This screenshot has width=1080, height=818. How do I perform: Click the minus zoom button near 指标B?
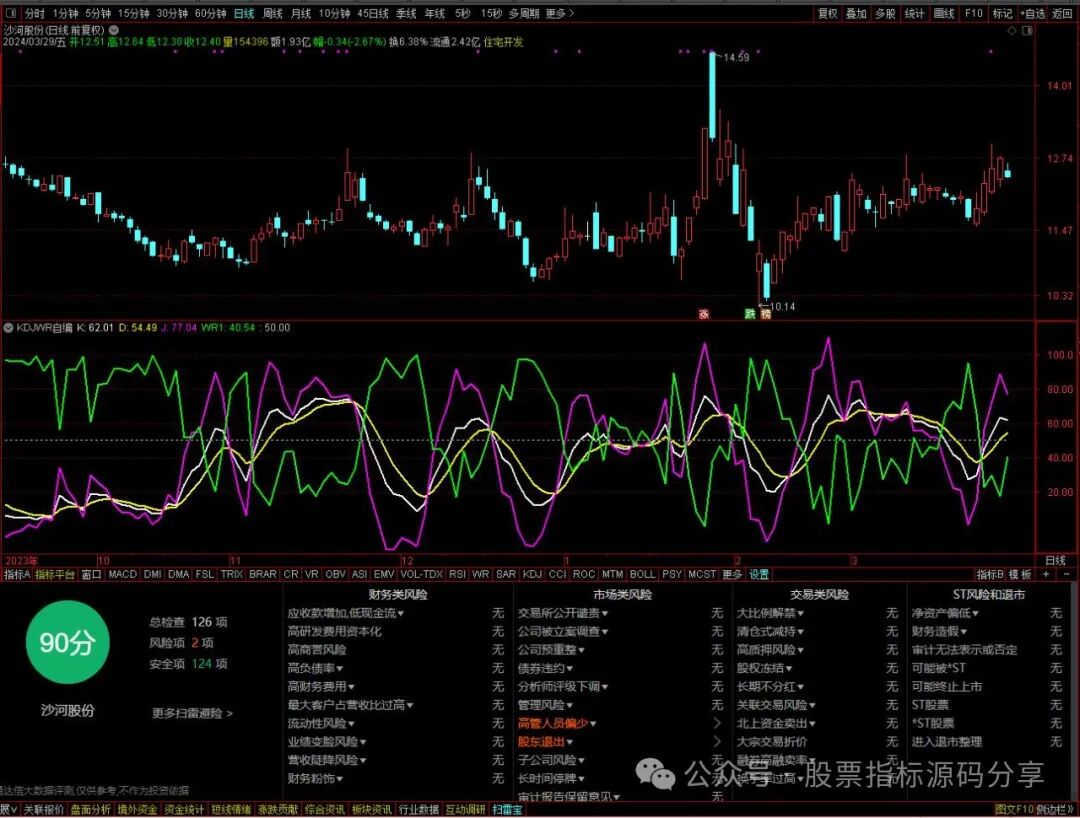coord(1066,574)
